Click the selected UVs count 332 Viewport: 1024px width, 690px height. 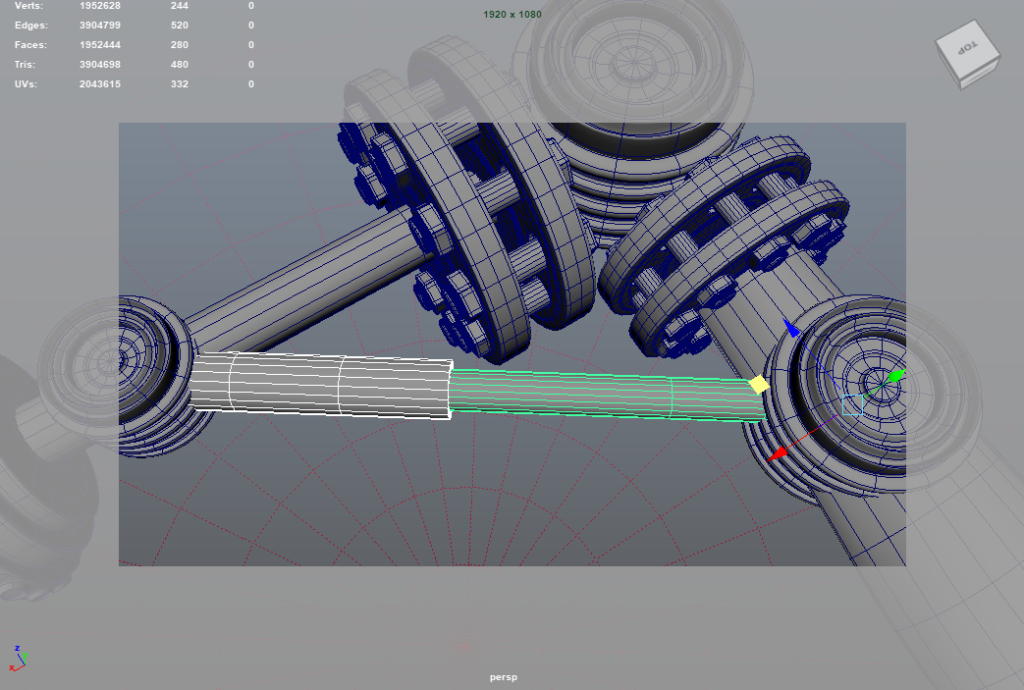click(180, 84)
